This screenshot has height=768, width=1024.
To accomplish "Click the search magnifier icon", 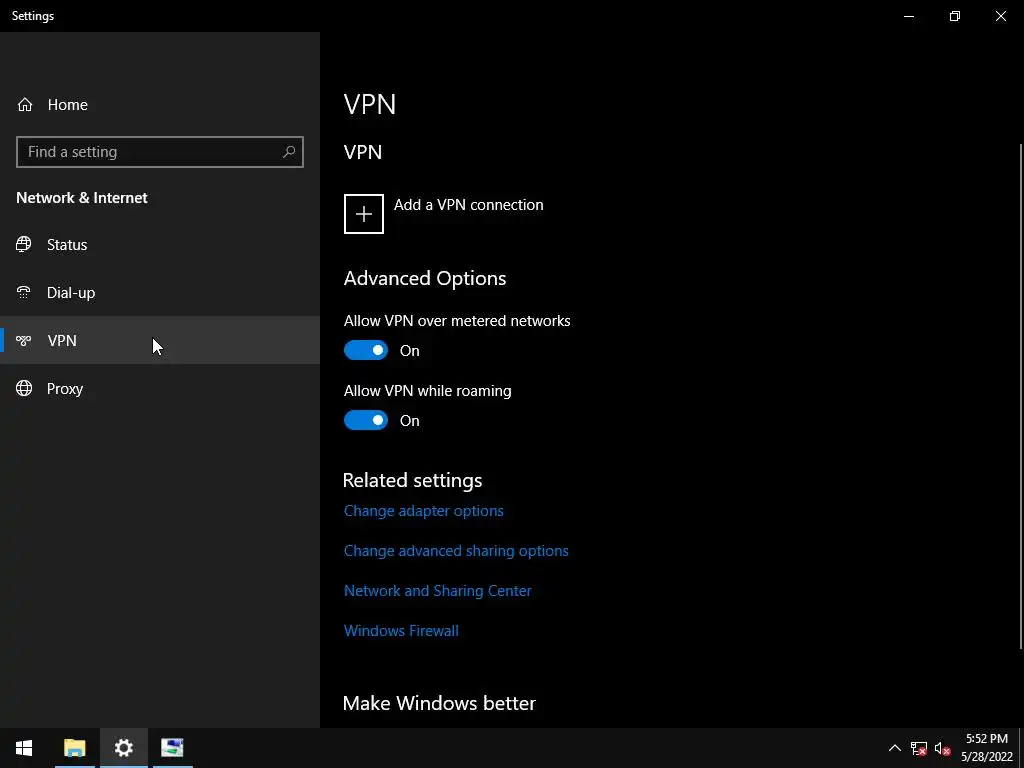I will pyautogui.click(x=289, y=152).
